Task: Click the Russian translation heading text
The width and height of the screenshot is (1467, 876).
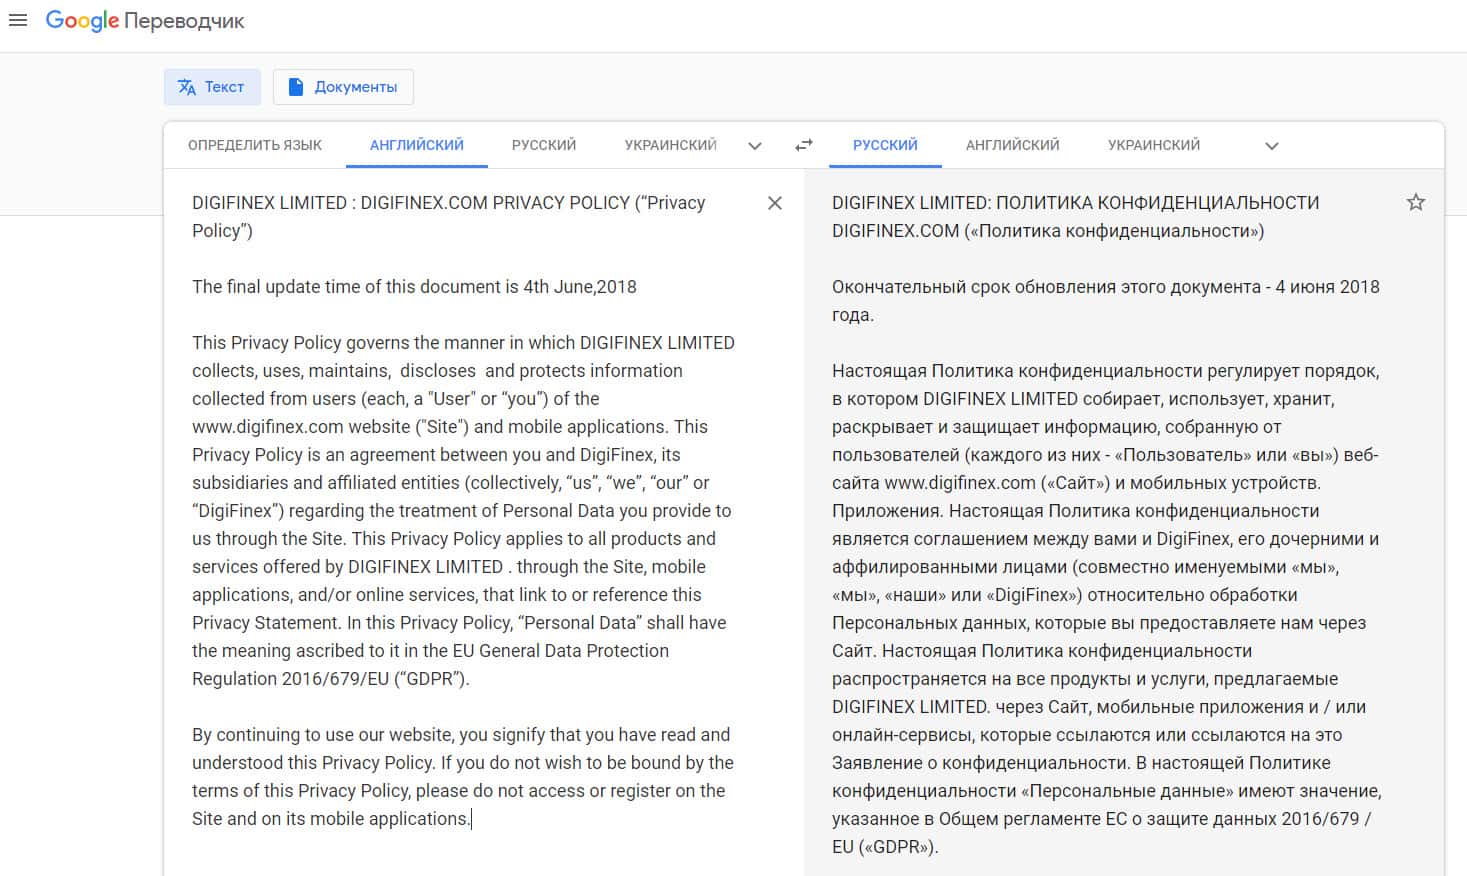Action: (1075, 217)
